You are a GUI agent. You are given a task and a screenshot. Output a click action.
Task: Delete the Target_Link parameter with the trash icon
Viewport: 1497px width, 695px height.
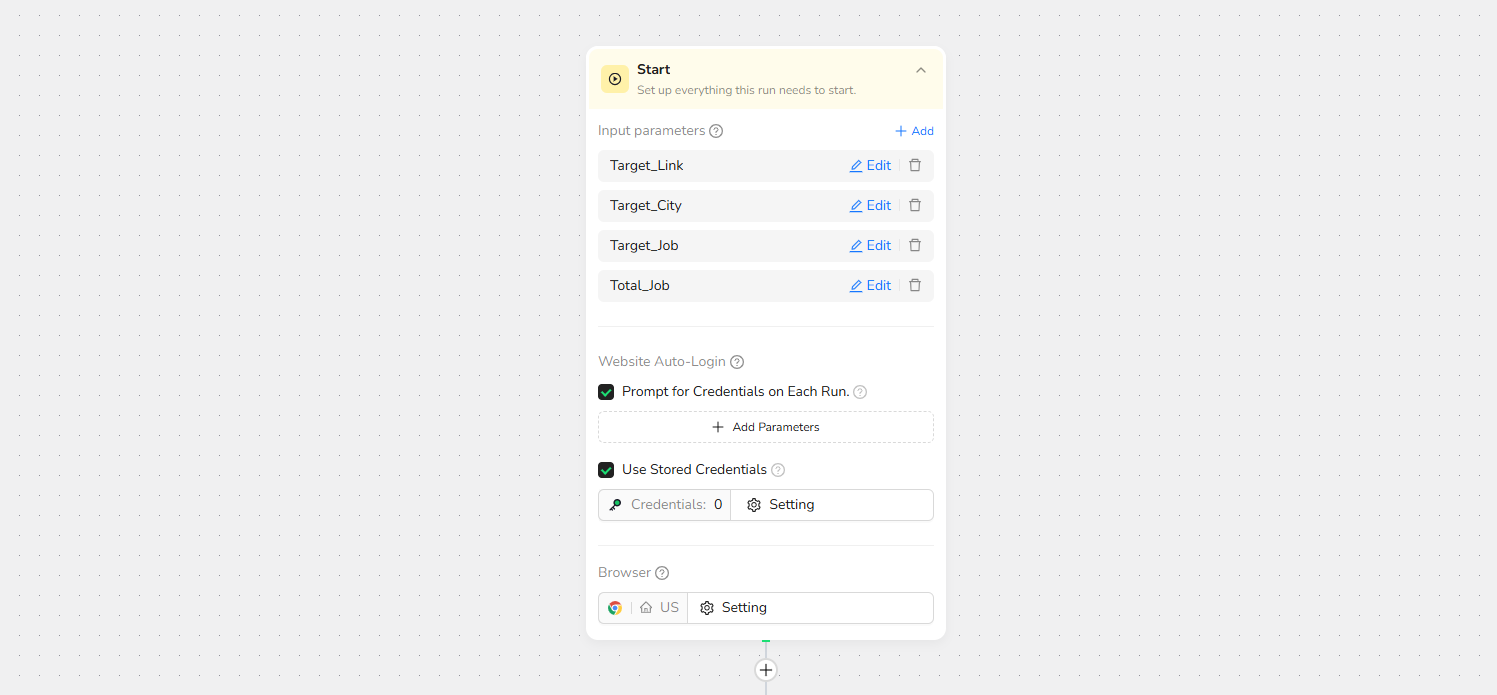pos(915,165)
